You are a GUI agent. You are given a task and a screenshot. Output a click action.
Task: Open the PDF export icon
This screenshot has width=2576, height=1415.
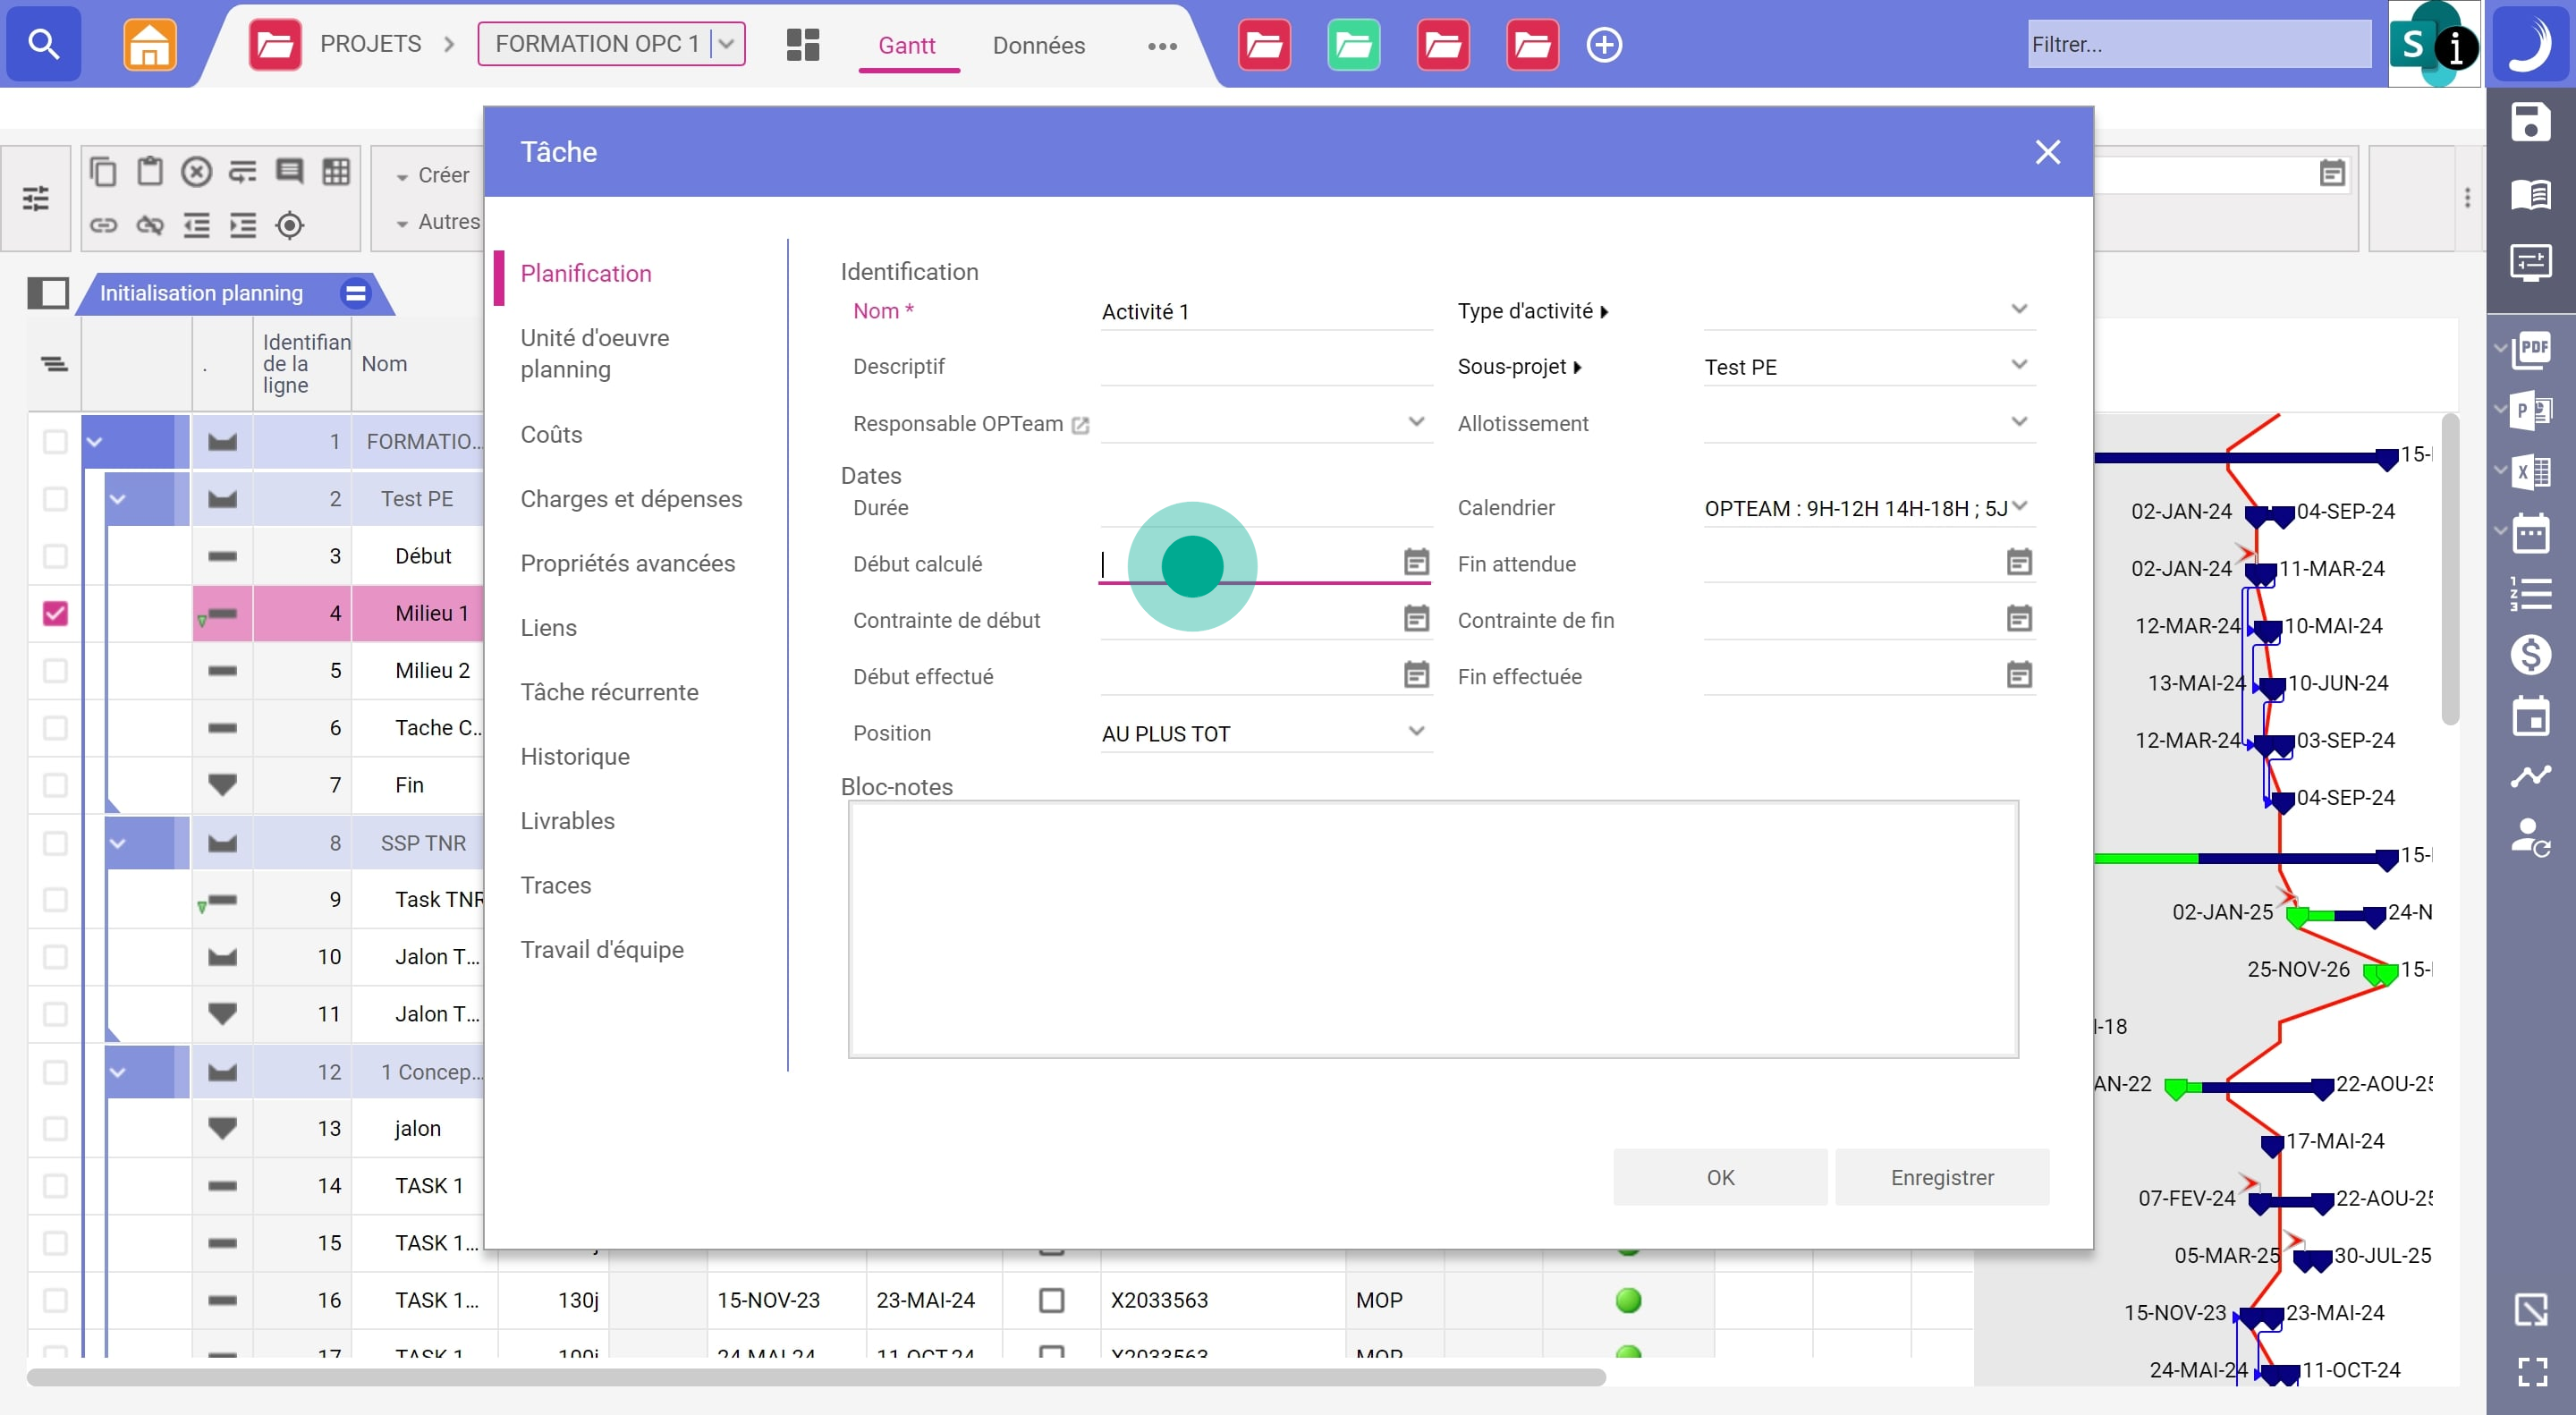(x=2532, y=349)
